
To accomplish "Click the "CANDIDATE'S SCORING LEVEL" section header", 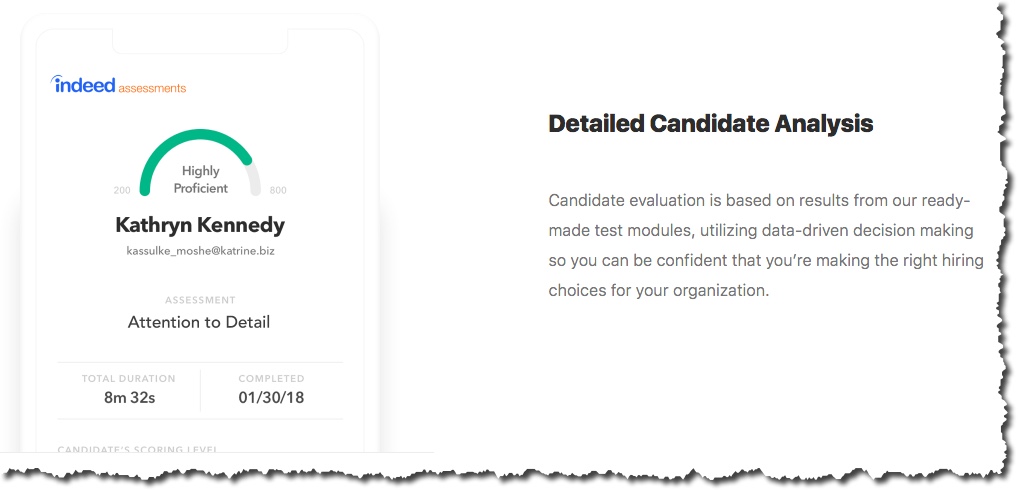I will [x=137, y=448].
